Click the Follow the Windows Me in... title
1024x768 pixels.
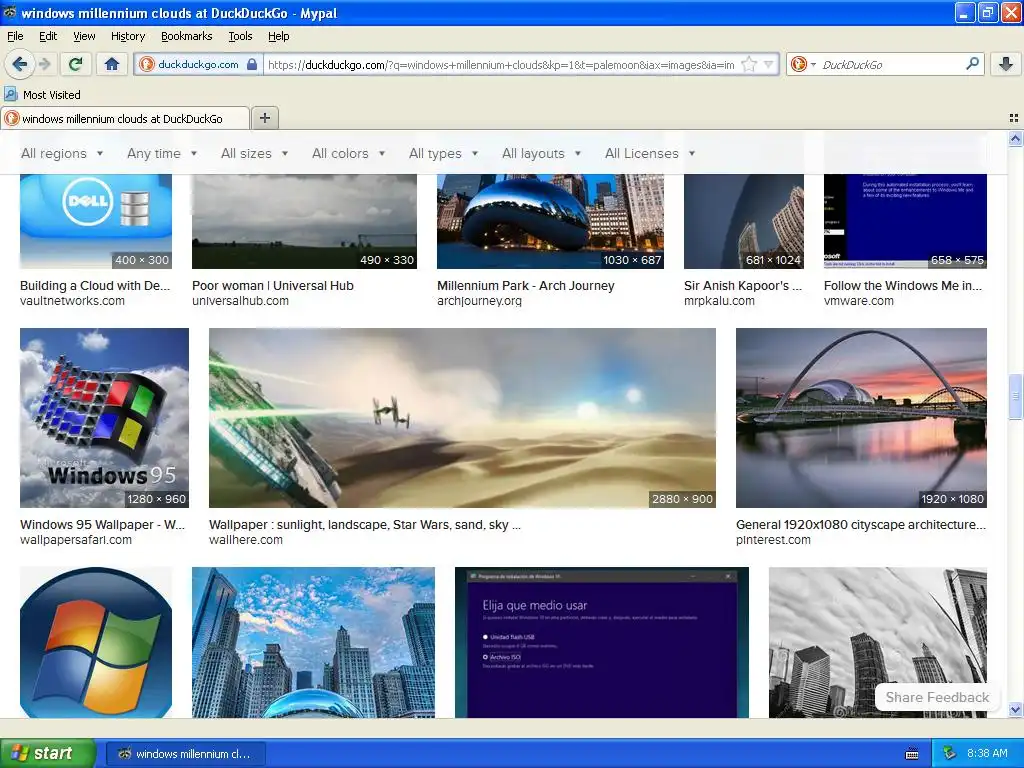coord(903,285)
